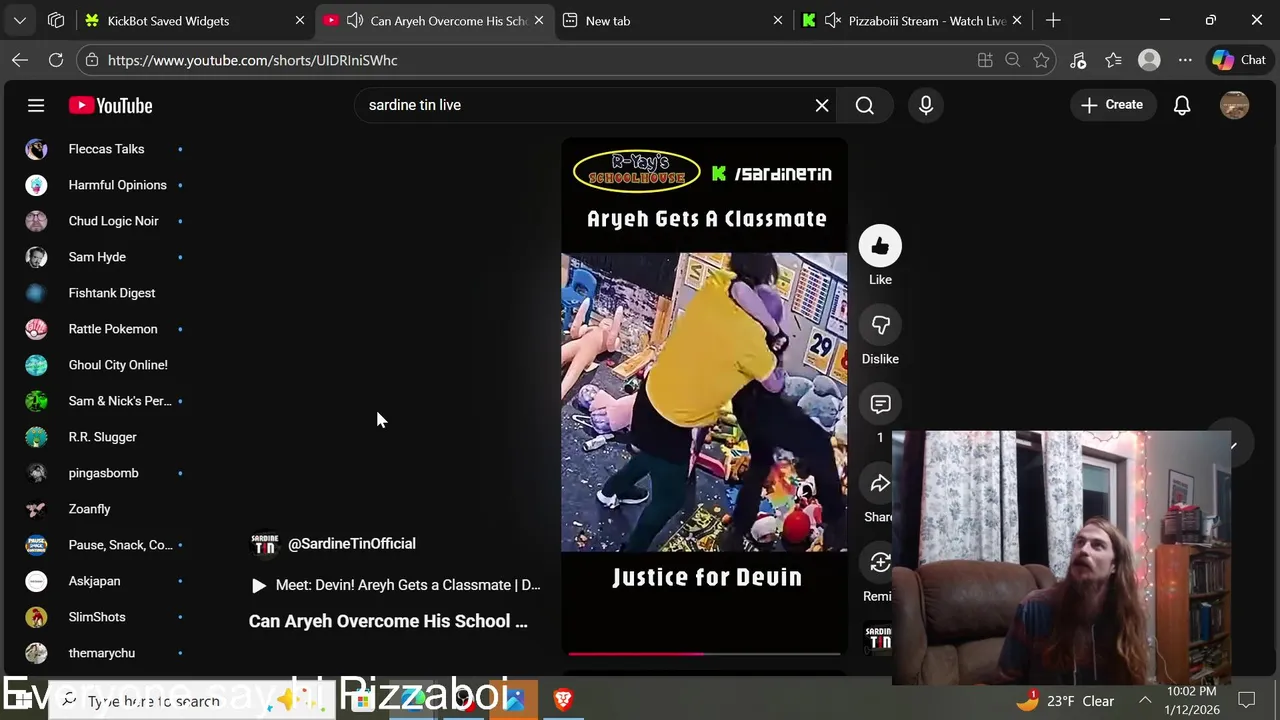Zoom out using the address bar magnifier
This screenshot has height=720, width=1280.
pos(1013,60)
